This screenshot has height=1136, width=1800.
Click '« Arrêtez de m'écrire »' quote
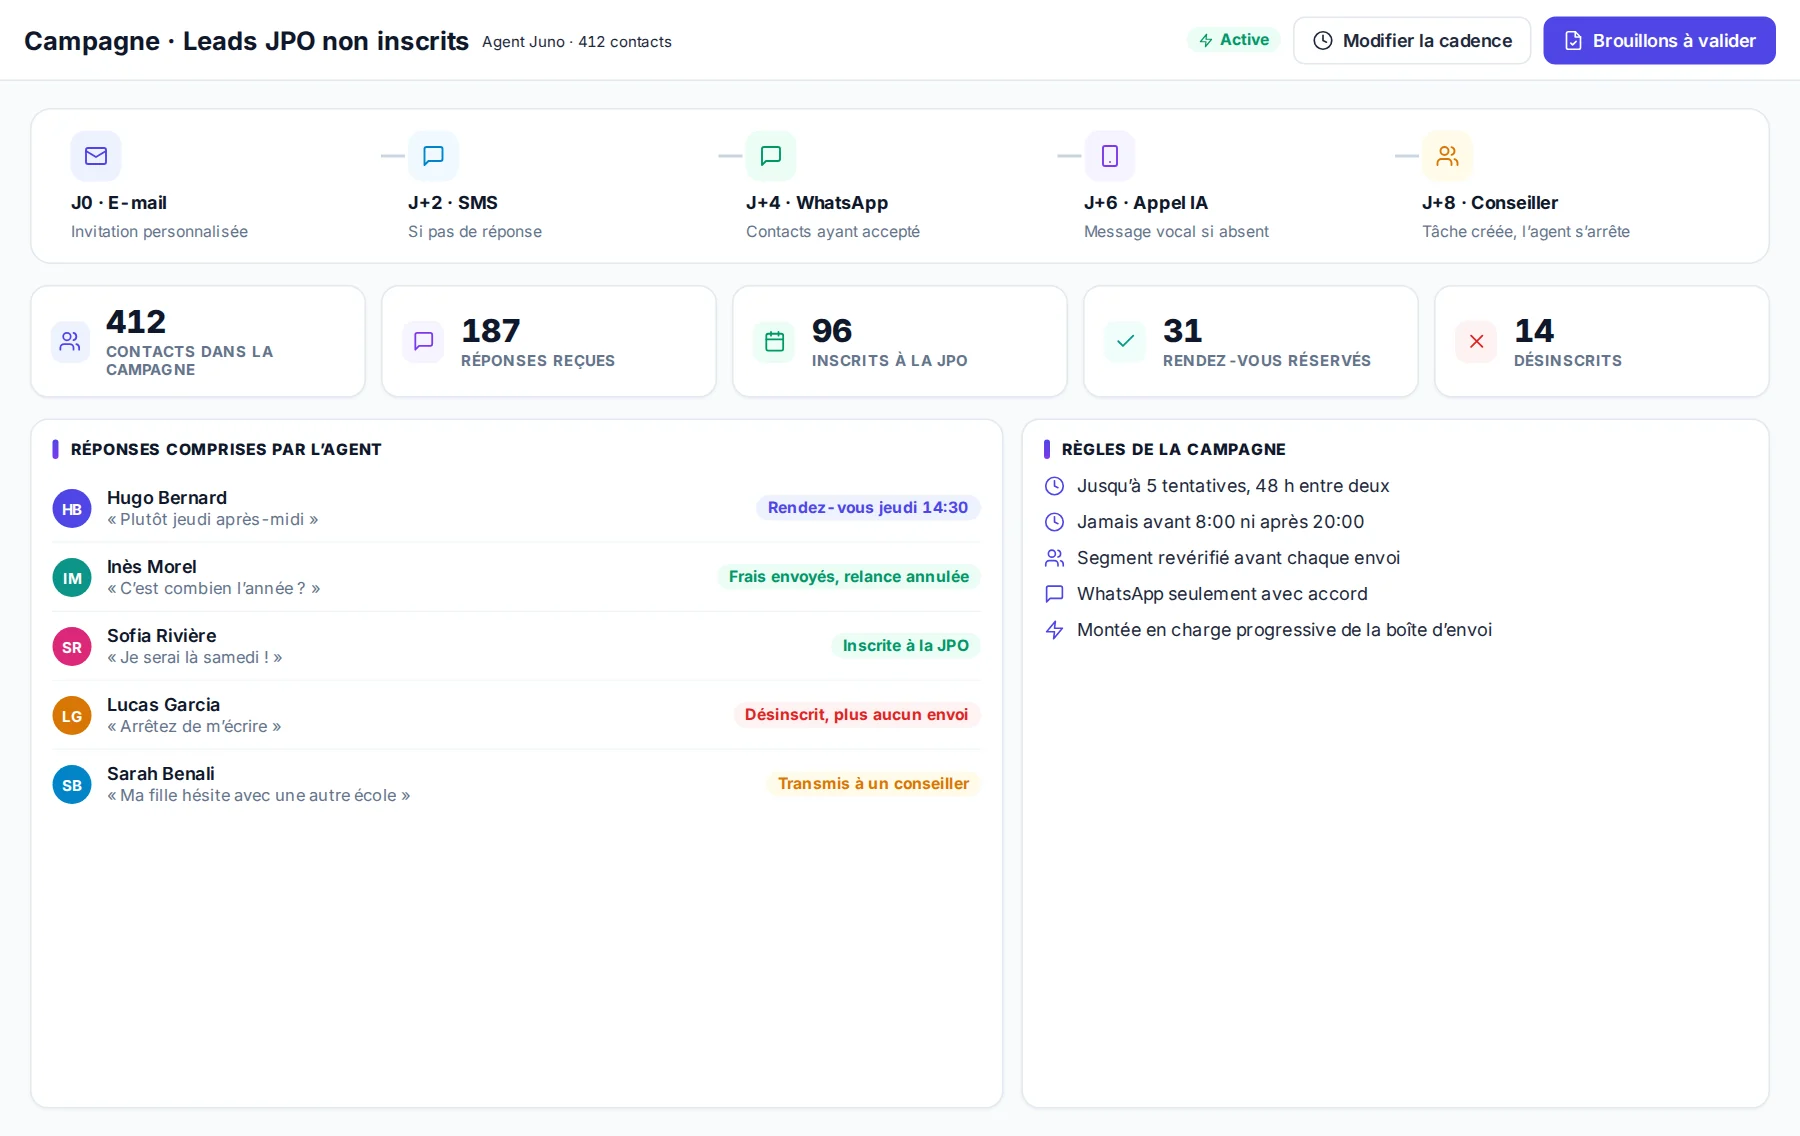coord(194,727)
